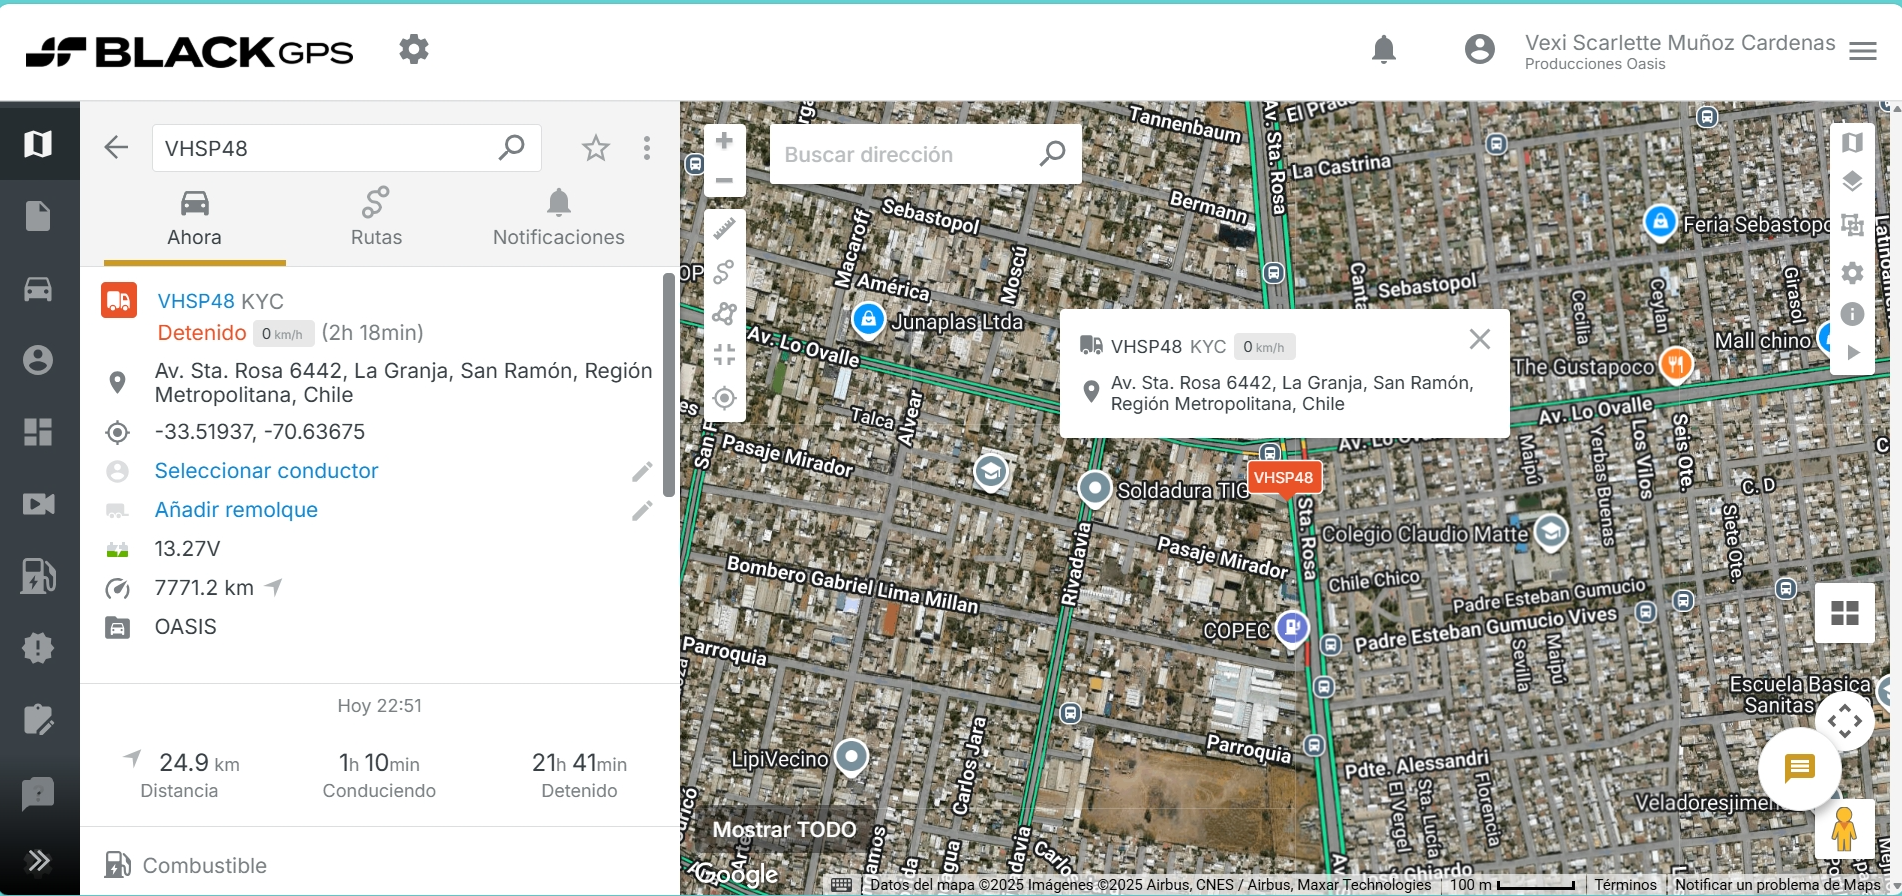1902x896 pixels.
Task: Open the hamburger menu in header
Action: pos(1862,51)
